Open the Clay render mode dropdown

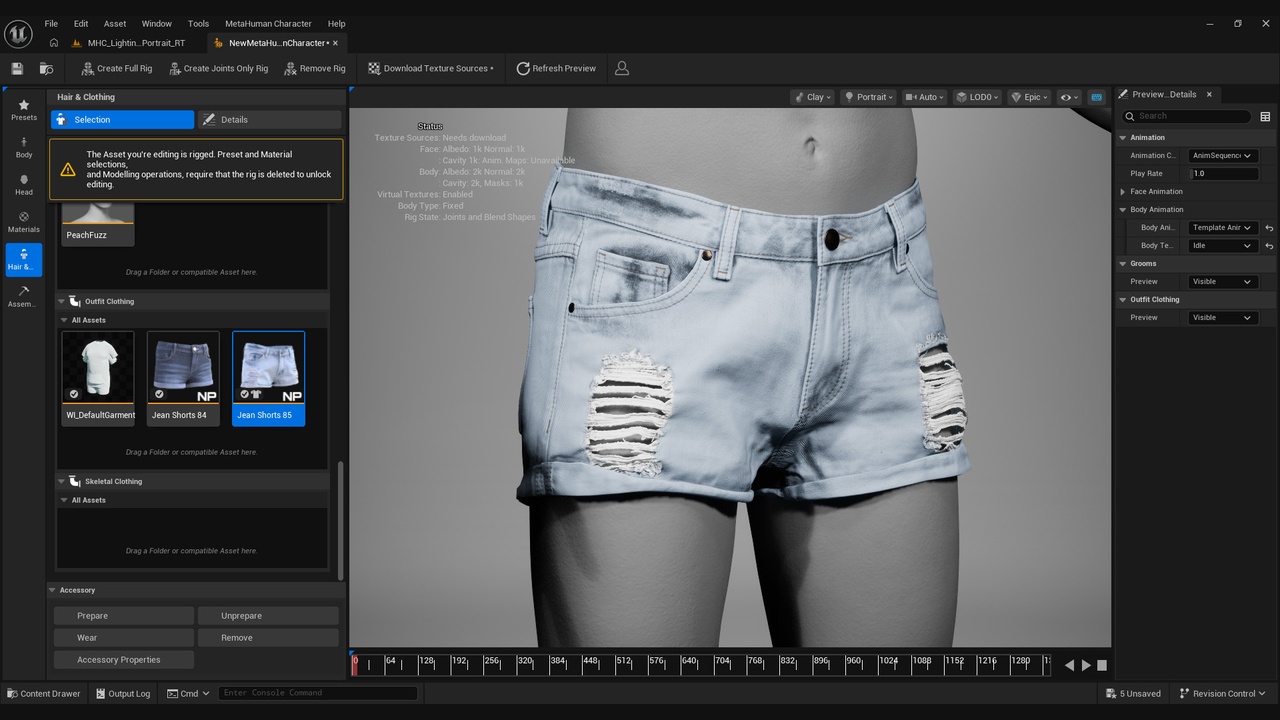[812, 97]
